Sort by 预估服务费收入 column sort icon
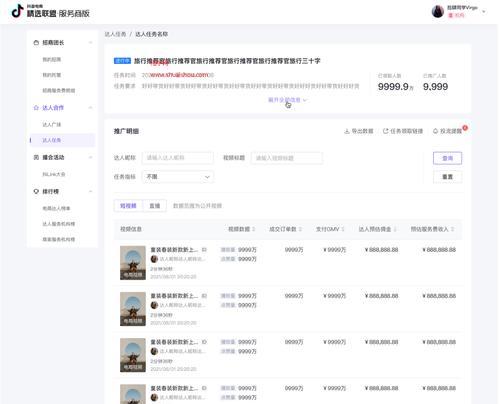 point(453,229)
